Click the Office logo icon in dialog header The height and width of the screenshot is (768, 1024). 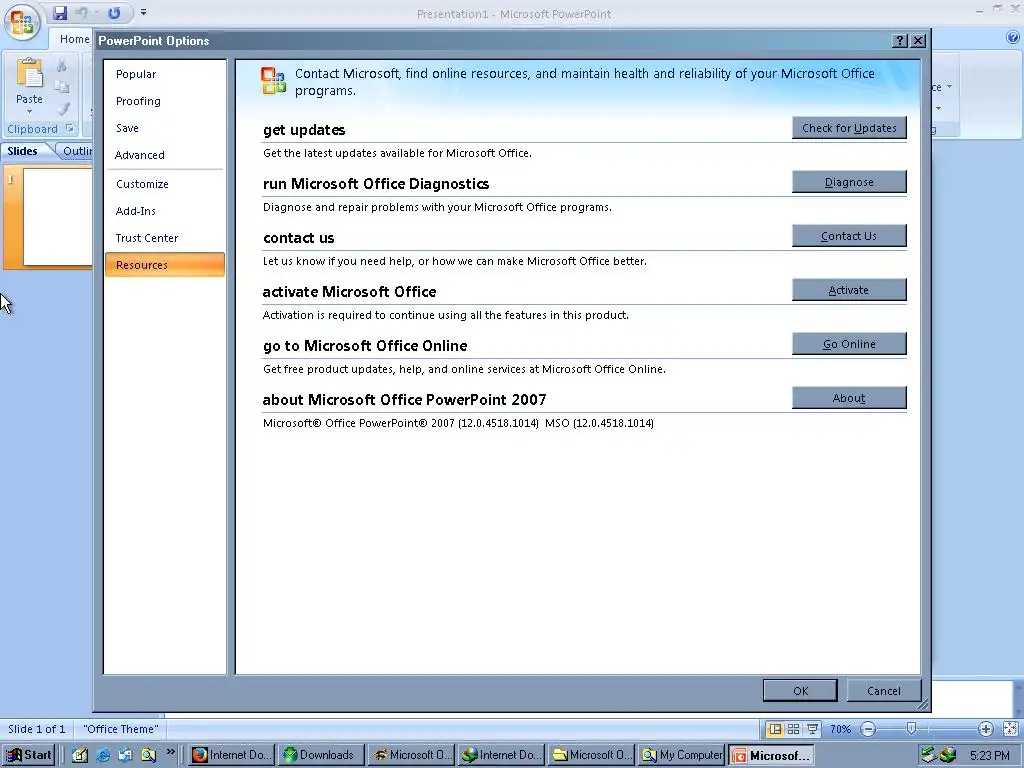coord(273,81)
